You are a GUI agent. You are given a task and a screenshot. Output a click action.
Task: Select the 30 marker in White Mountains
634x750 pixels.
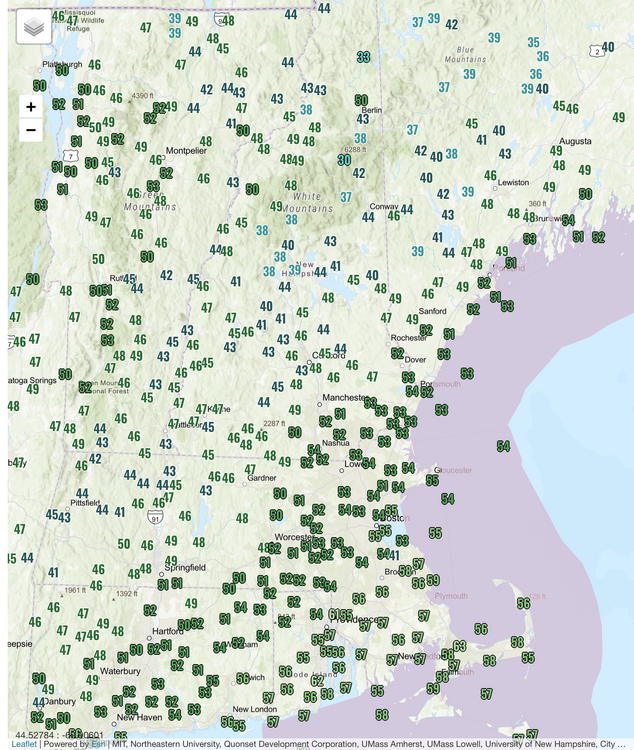(344, 160)
